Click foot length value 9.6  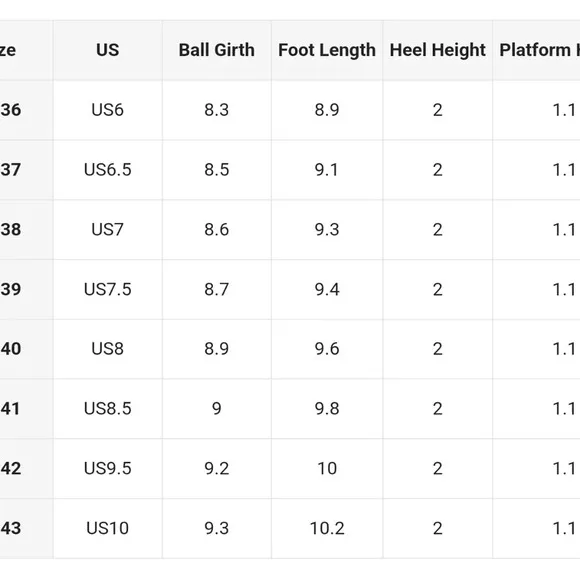click(327, 349)
